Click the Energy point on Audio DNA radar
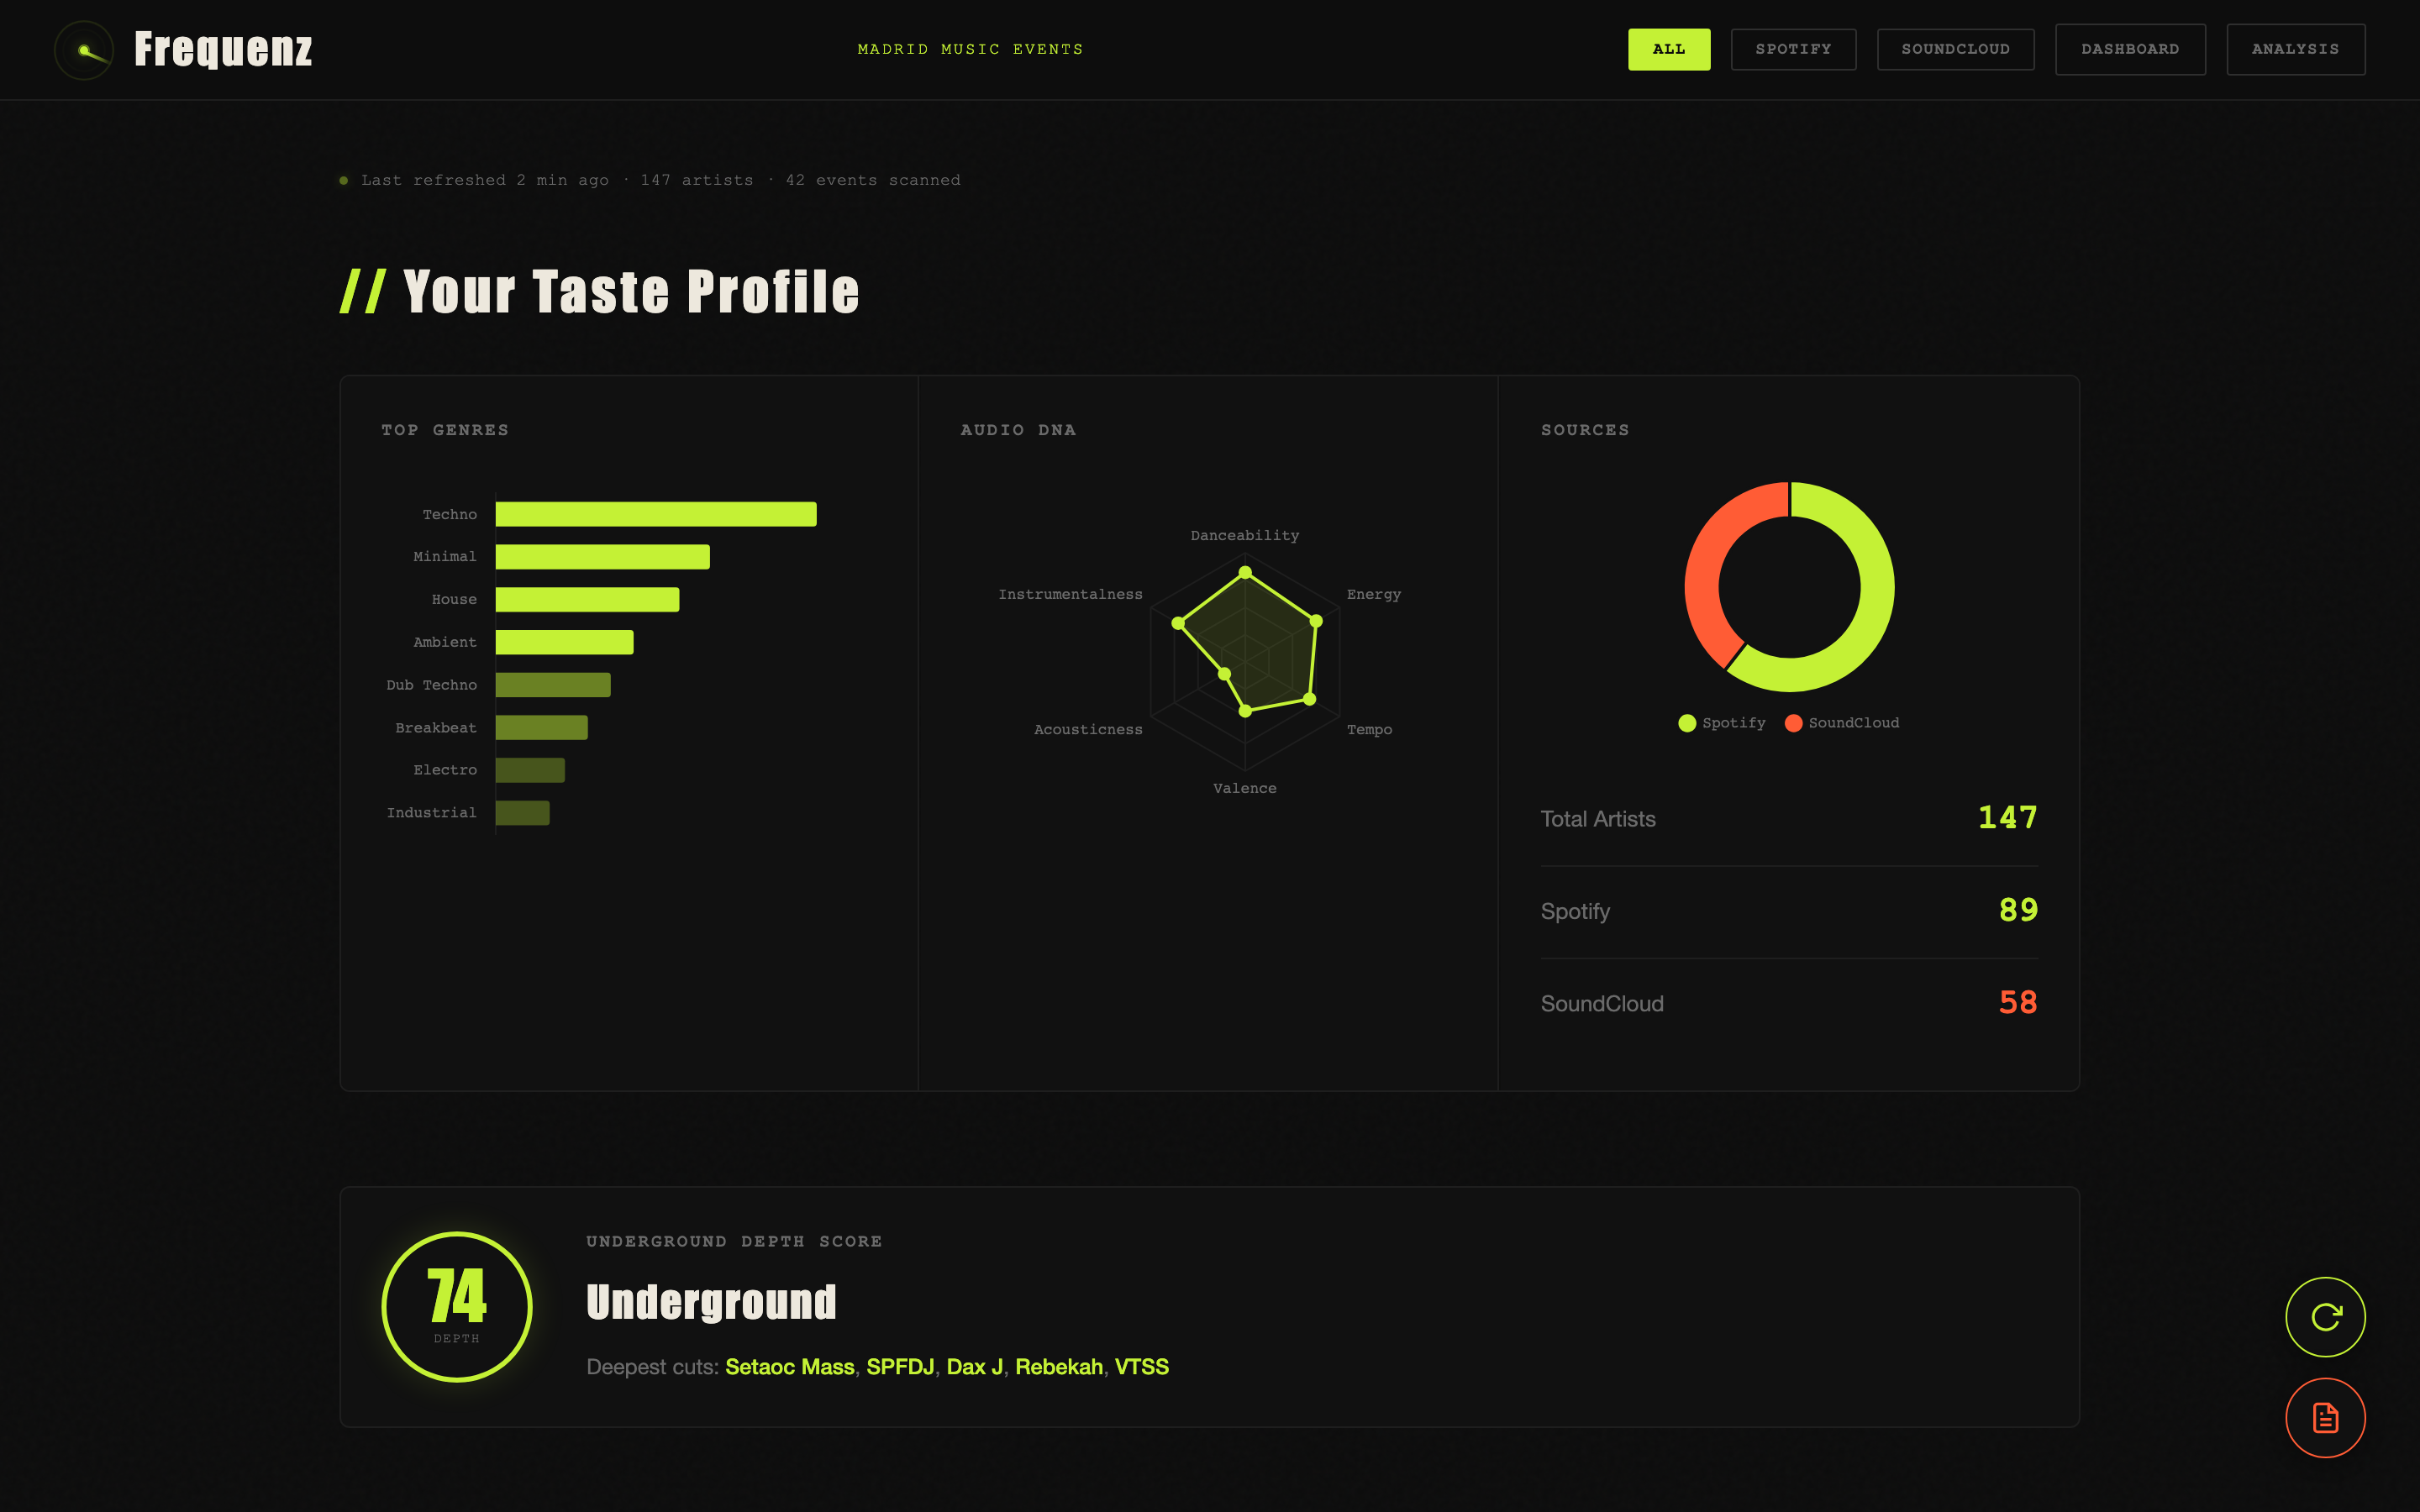Image resolution: width=2420 pixels, height=1512 pixels. pyautogui.click(x=1318, y=620)
